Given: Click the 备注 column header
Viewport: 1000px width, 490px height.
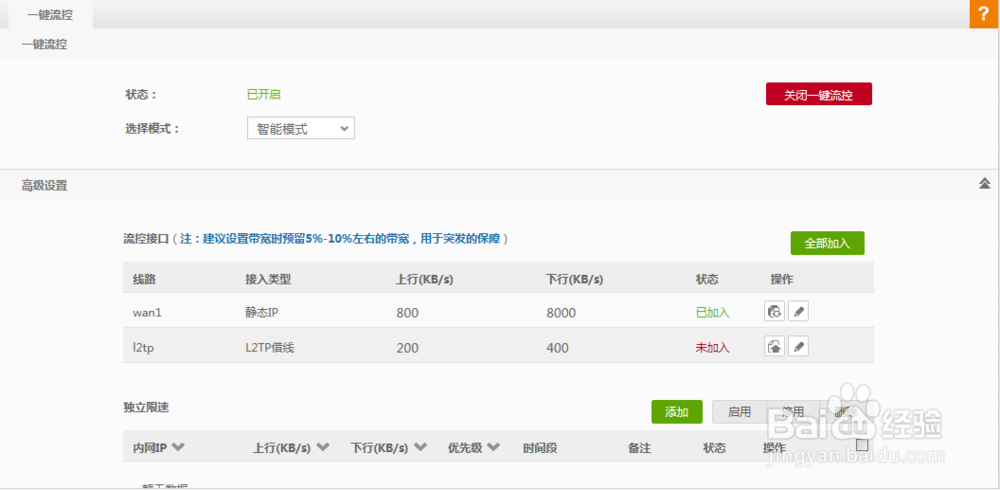Looking at the screenshot, I should (x=639, y=448).
